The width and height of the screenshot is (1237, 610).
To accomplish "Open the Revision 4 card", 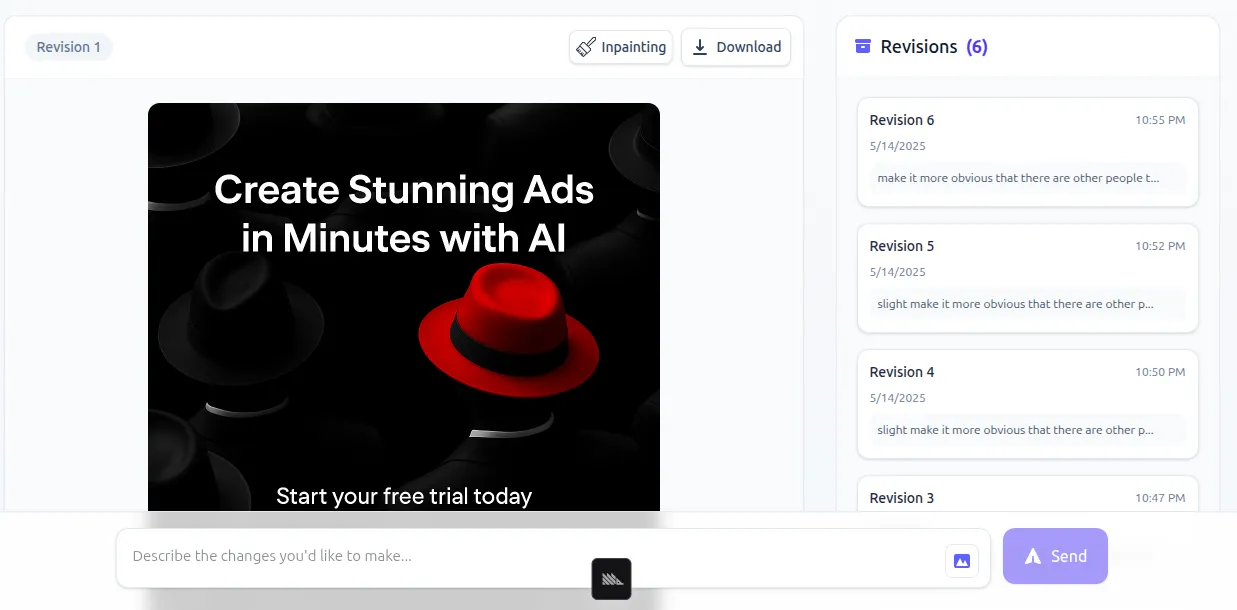I will 1027,404.
